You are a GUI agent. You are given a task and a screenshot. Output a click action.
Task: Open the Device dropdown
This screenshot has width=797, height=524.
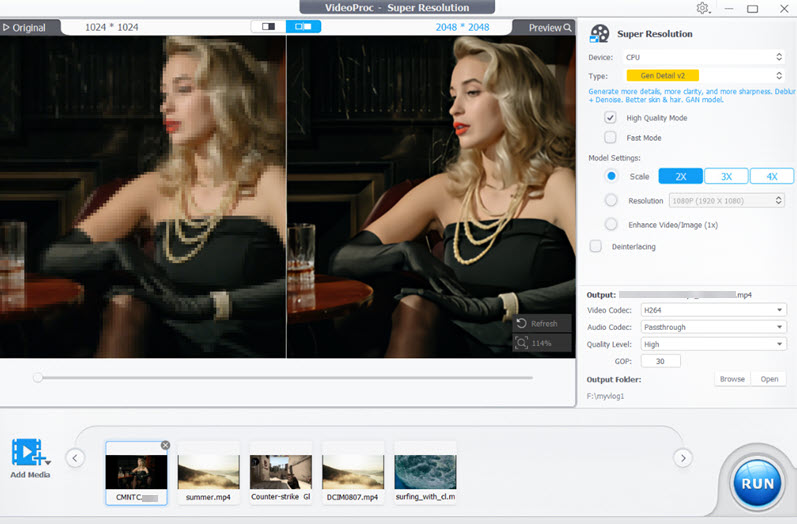click(x=702, y=58)
